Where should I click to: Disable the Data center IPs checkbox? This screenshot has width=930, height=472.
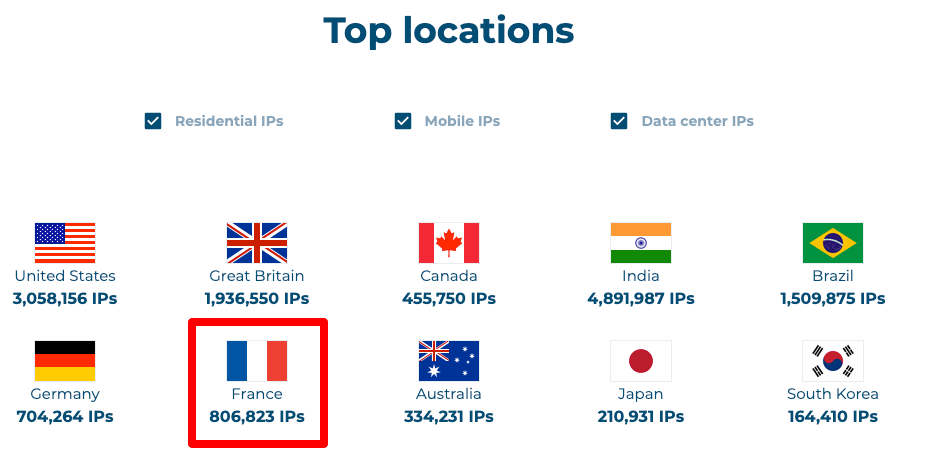[620, 121]
